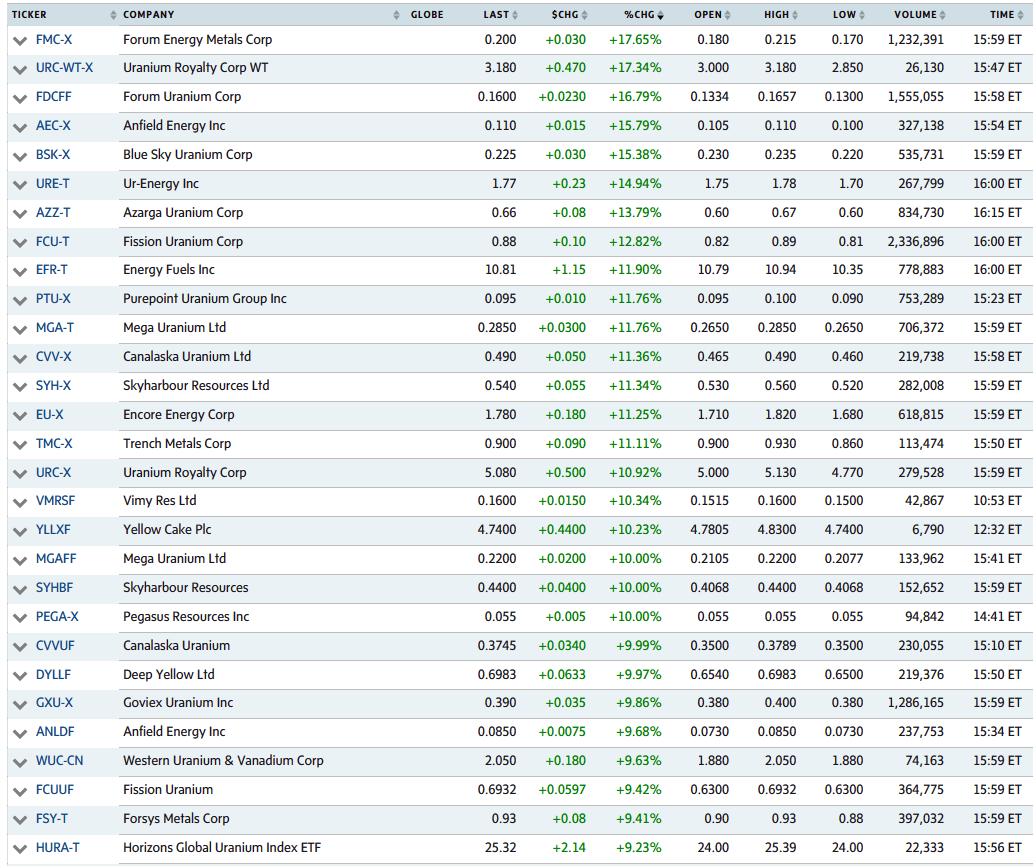Sort by LAST price using arrows icon
Screen dimensions: 1033x866
point(516,15)
